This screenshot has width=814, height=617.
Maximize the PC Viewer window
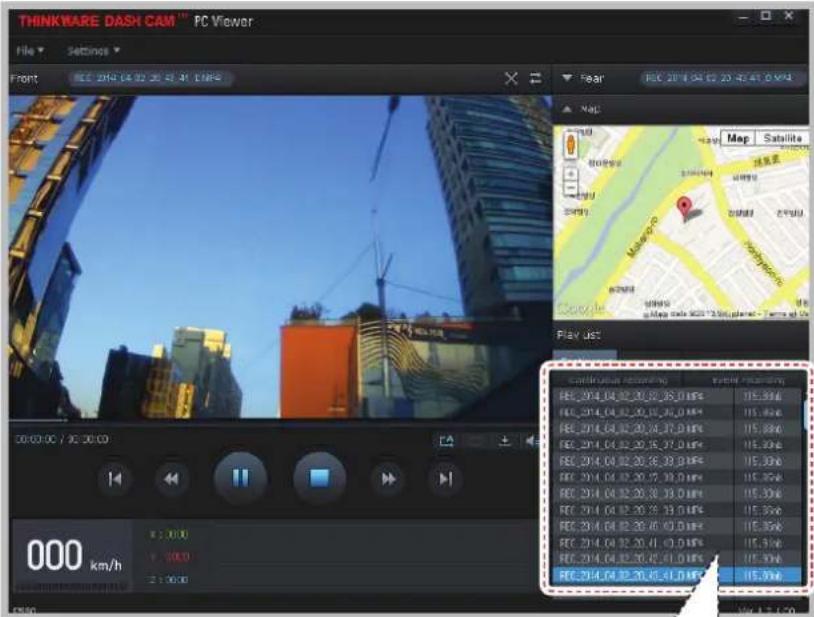[x=766, y=16]
